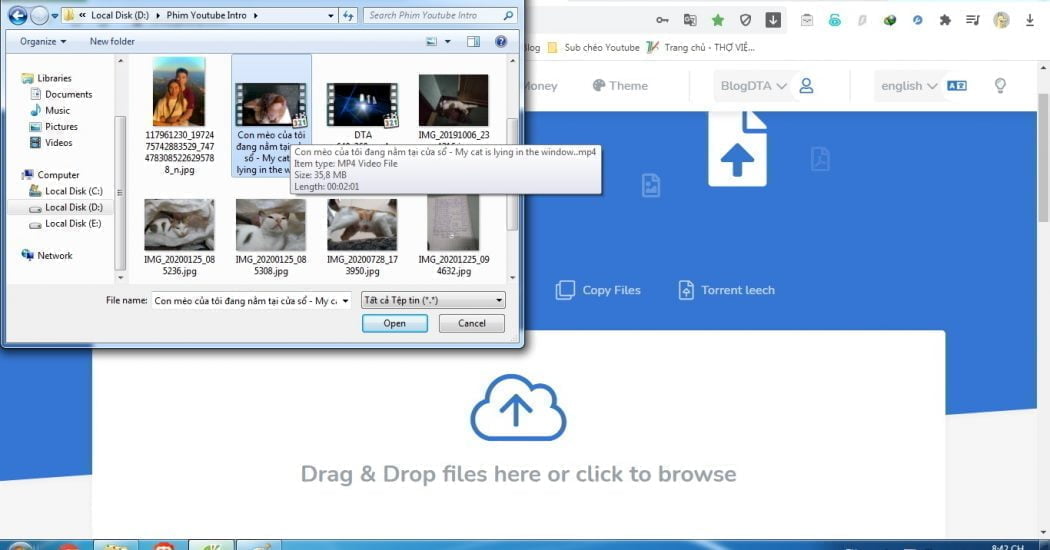The image size is (1050, 550).
Task: Click the colorful cube extension icon
Action: pos(889,20)
